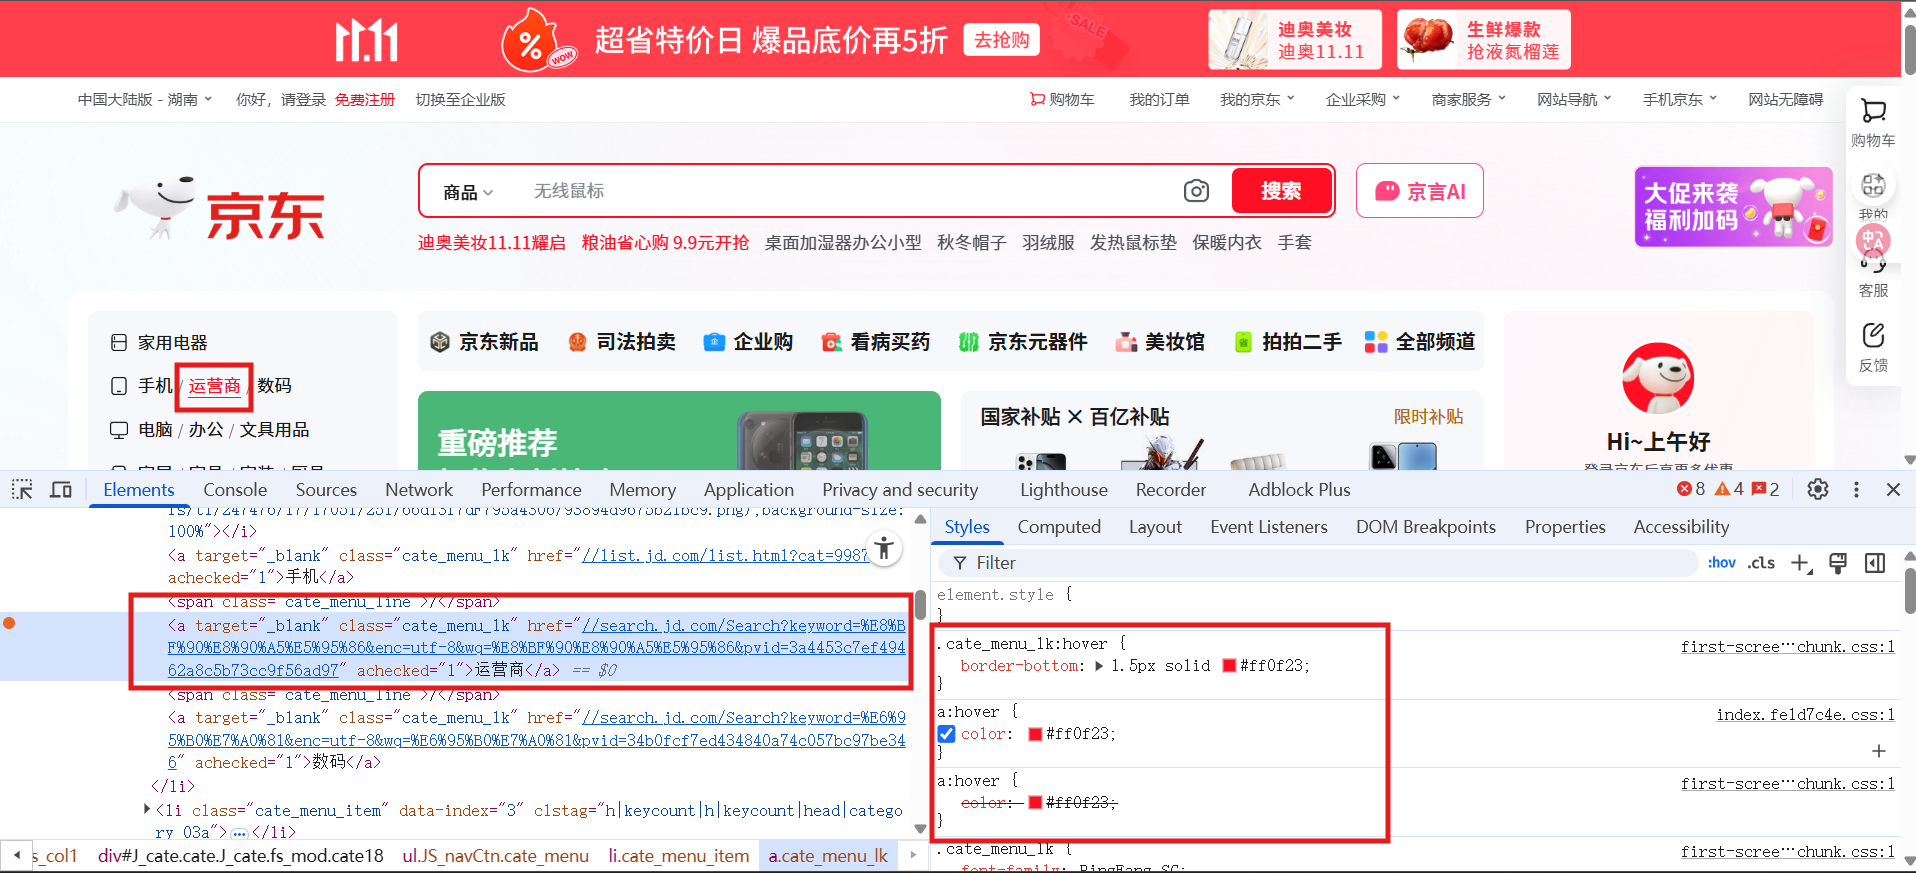Close the DevTools panel

pos(1893,489)
